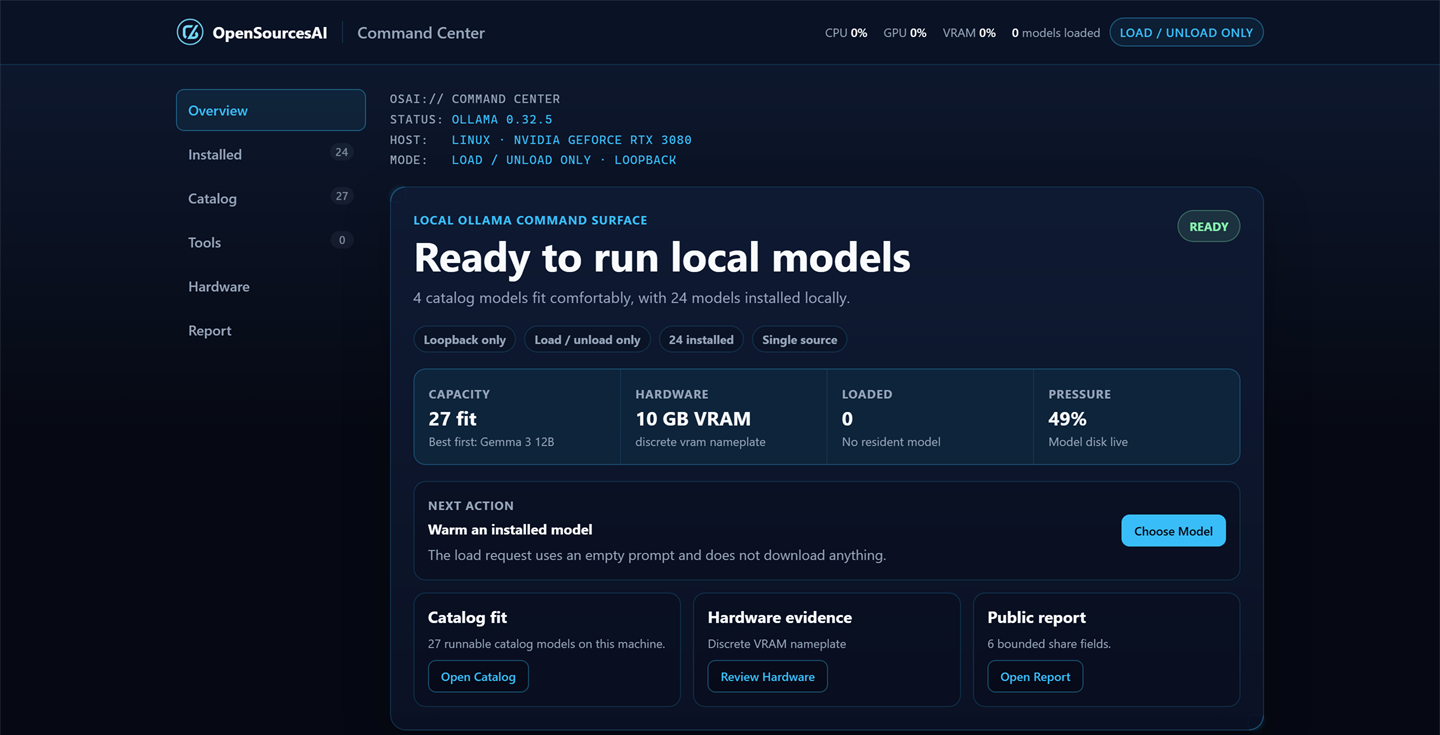Click the '0 models loaded' status text
1440x735 pixels.
(x=1055, y=33)
